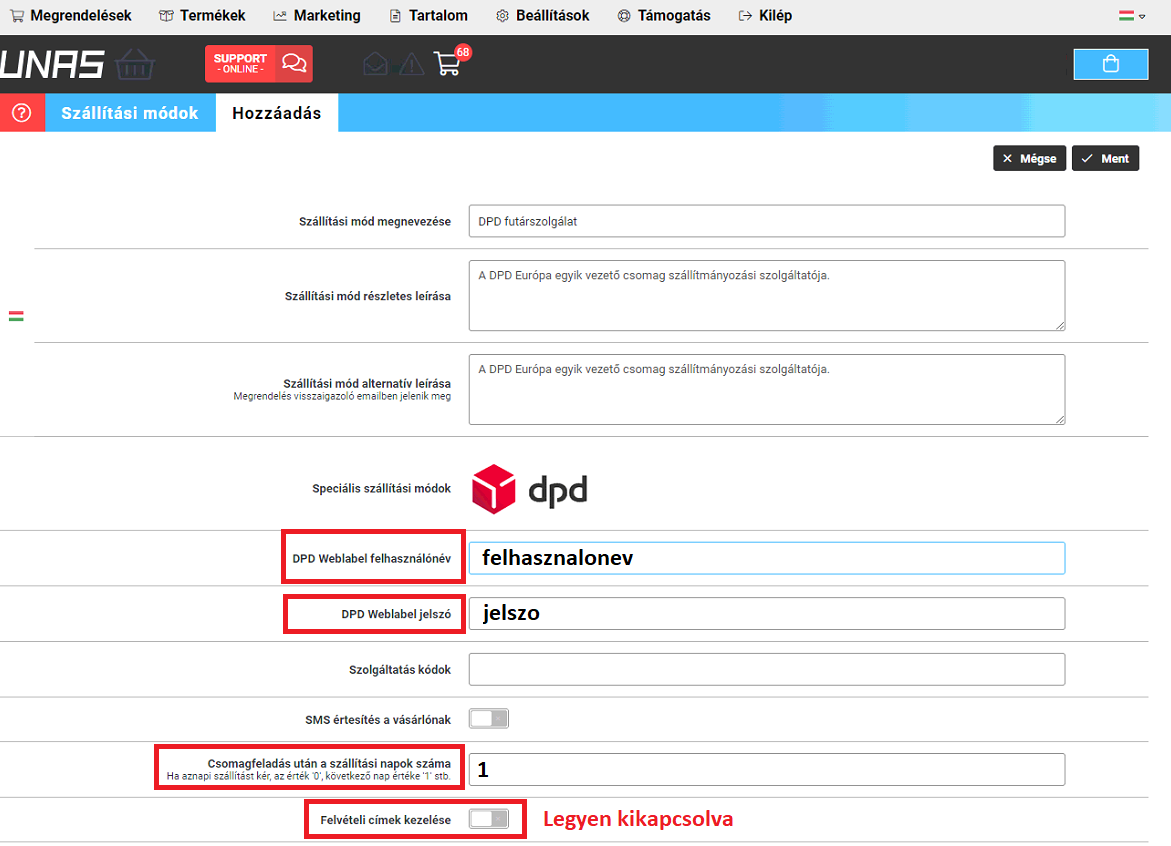Click the Szállítási mód megnevezése field
Image resolution: width=1171 pixels, height=846 pixels.
(x=766, y=221)
